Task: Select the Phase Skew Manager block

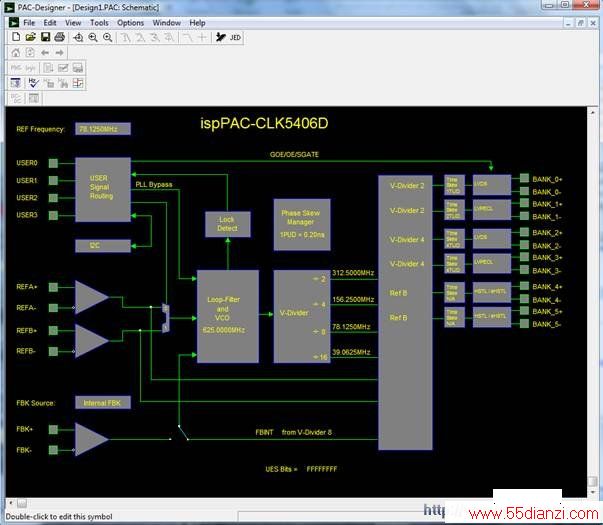Action: (x=302, y=225)
